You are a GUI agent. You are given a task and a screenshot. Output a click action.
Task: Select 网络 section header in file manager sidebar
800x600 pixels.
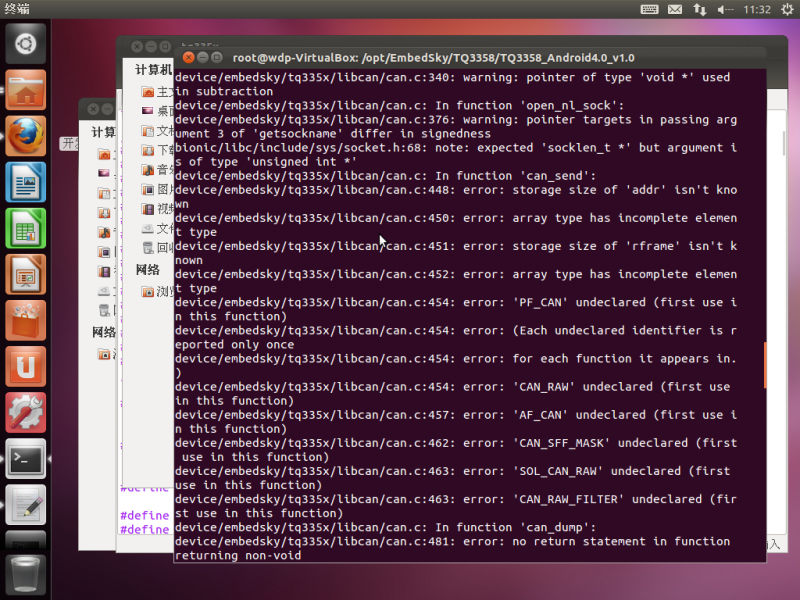[148, 269]
